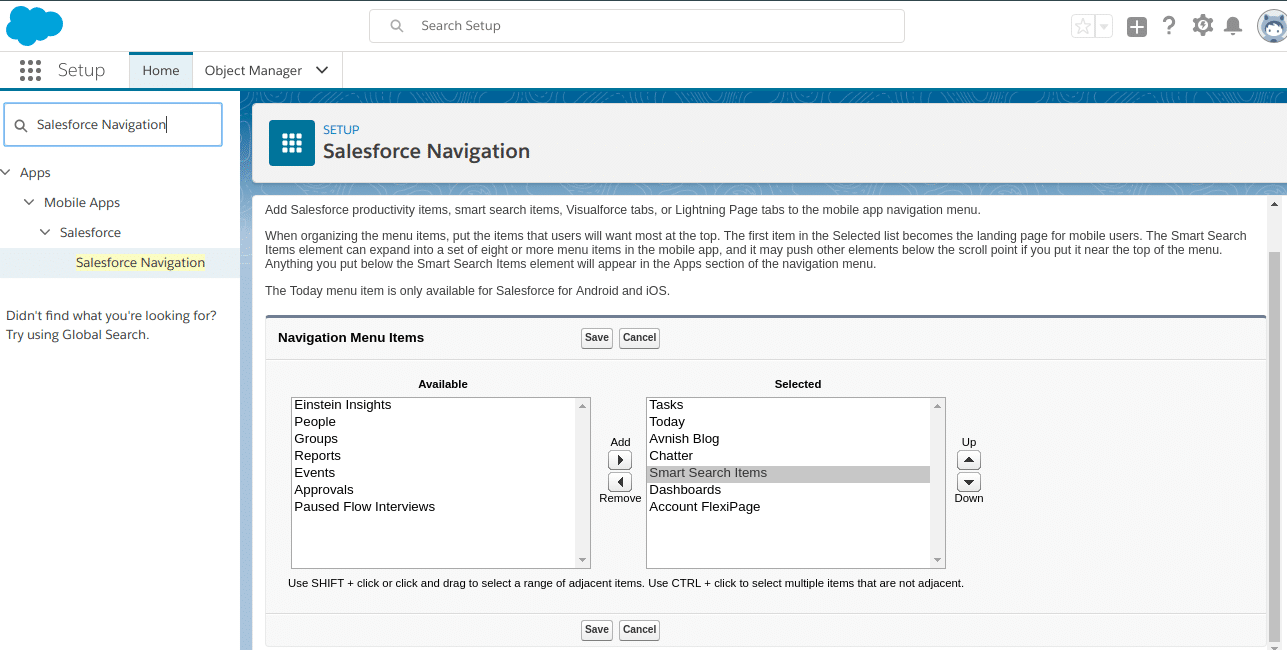Click the Search Setup field
Viewport: 1287px width, 650px height.
pos(636,26)
